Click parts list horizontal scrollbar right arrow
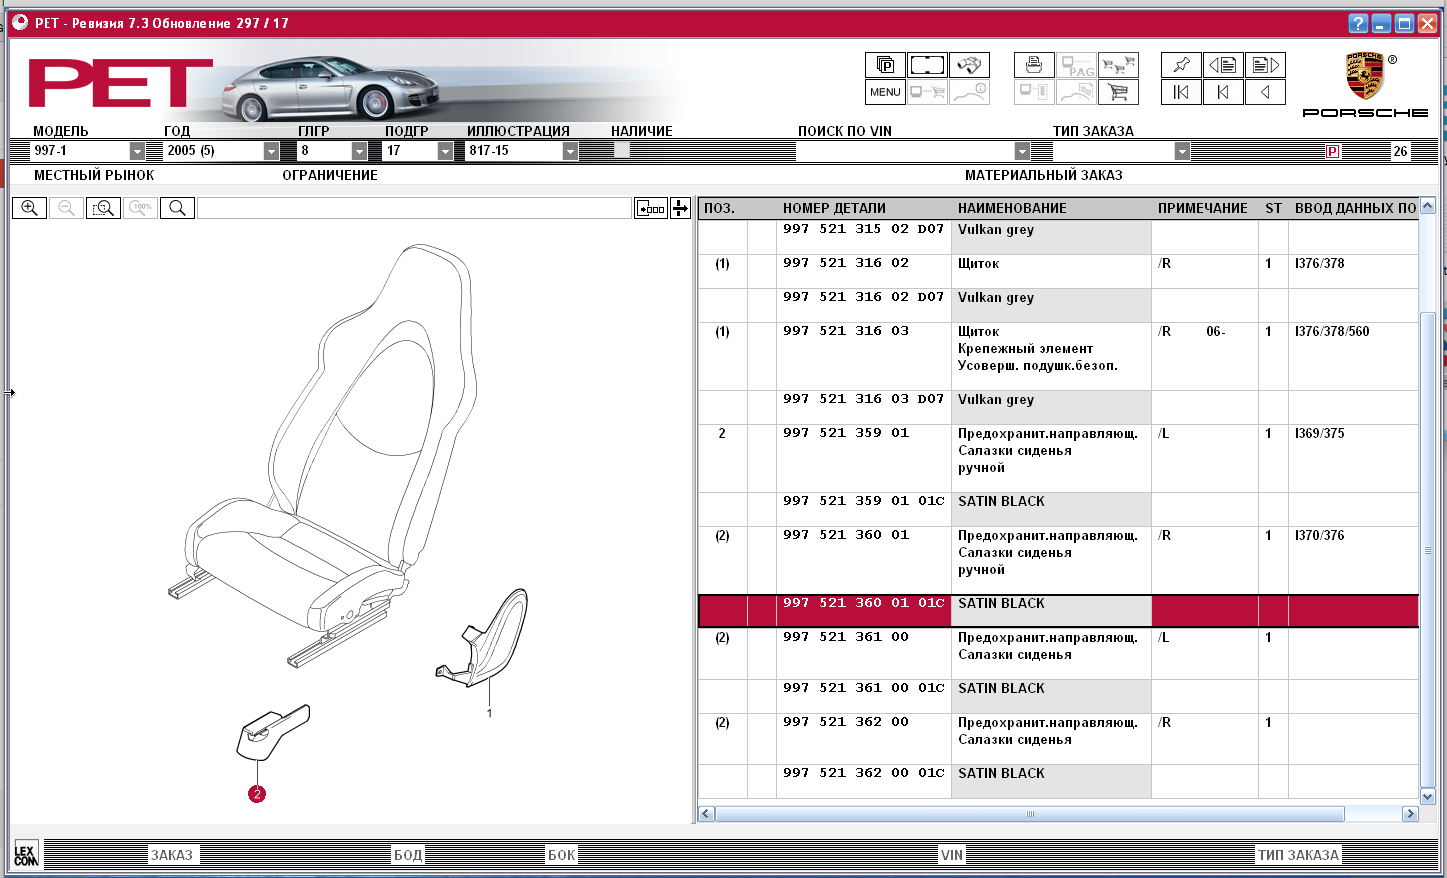The width and height of the screenshot is (1447, 878). 1410,814
